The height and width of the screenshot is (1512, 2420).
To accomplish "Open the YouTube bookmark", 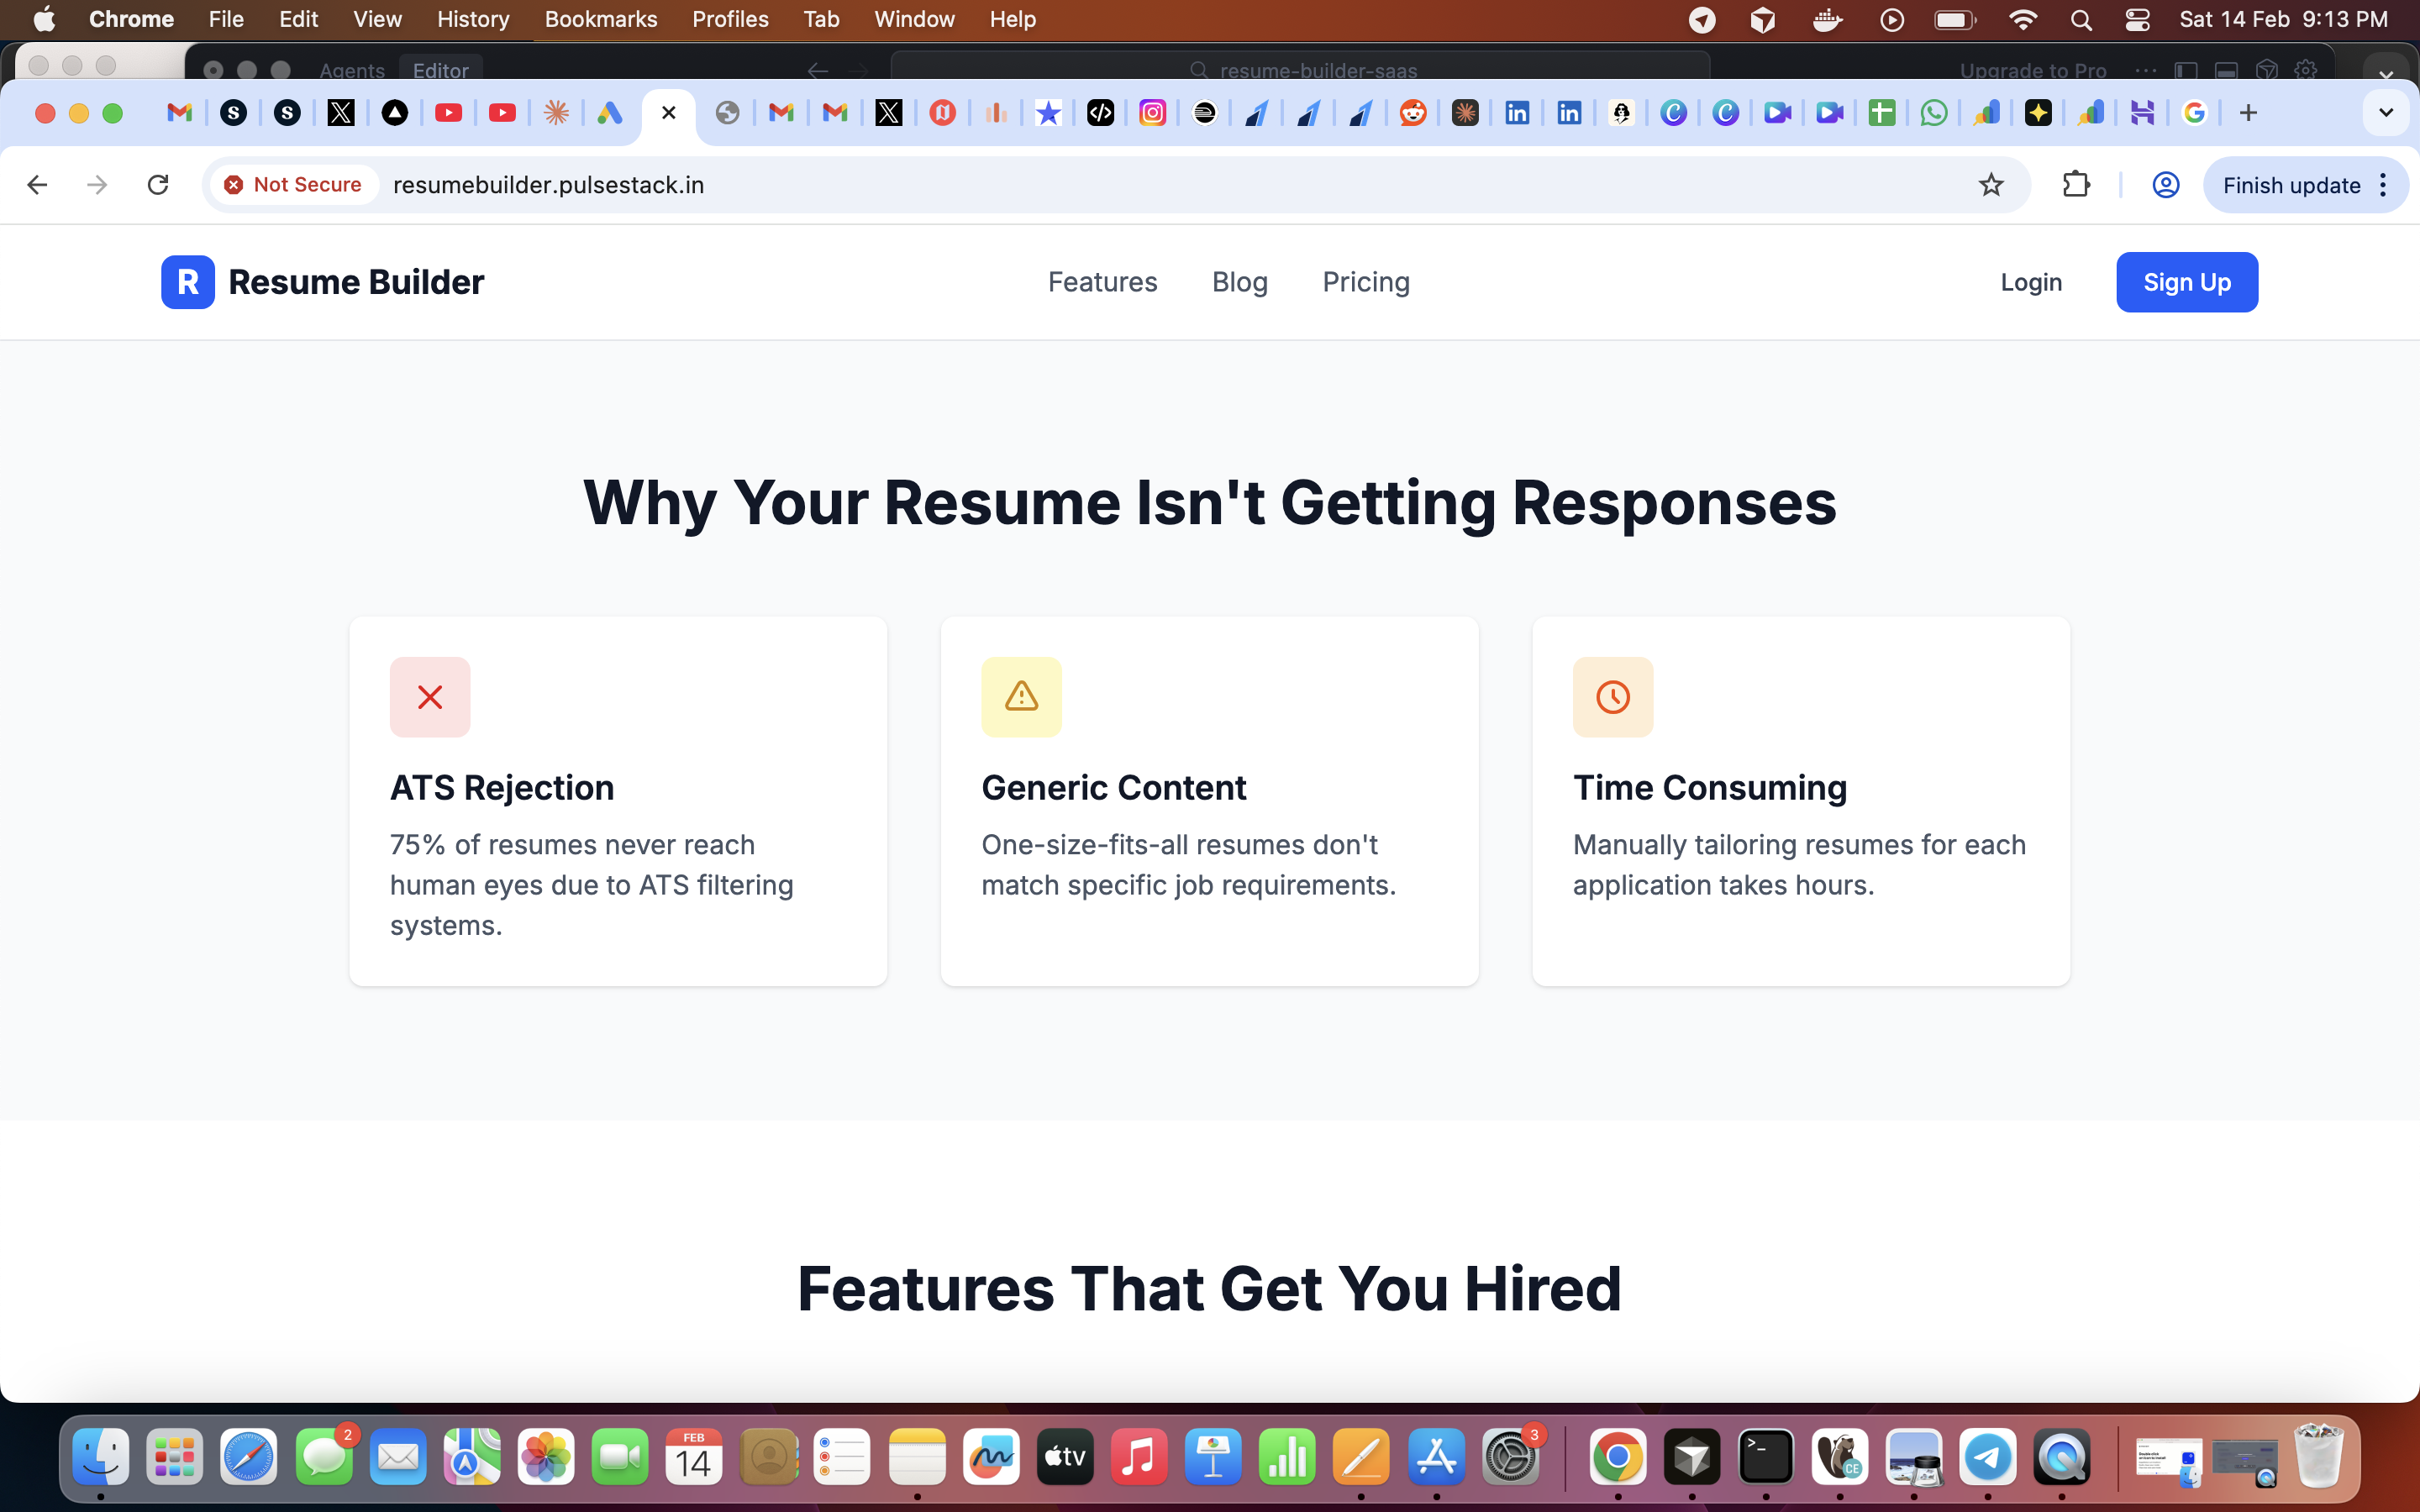I will (448, 113).
